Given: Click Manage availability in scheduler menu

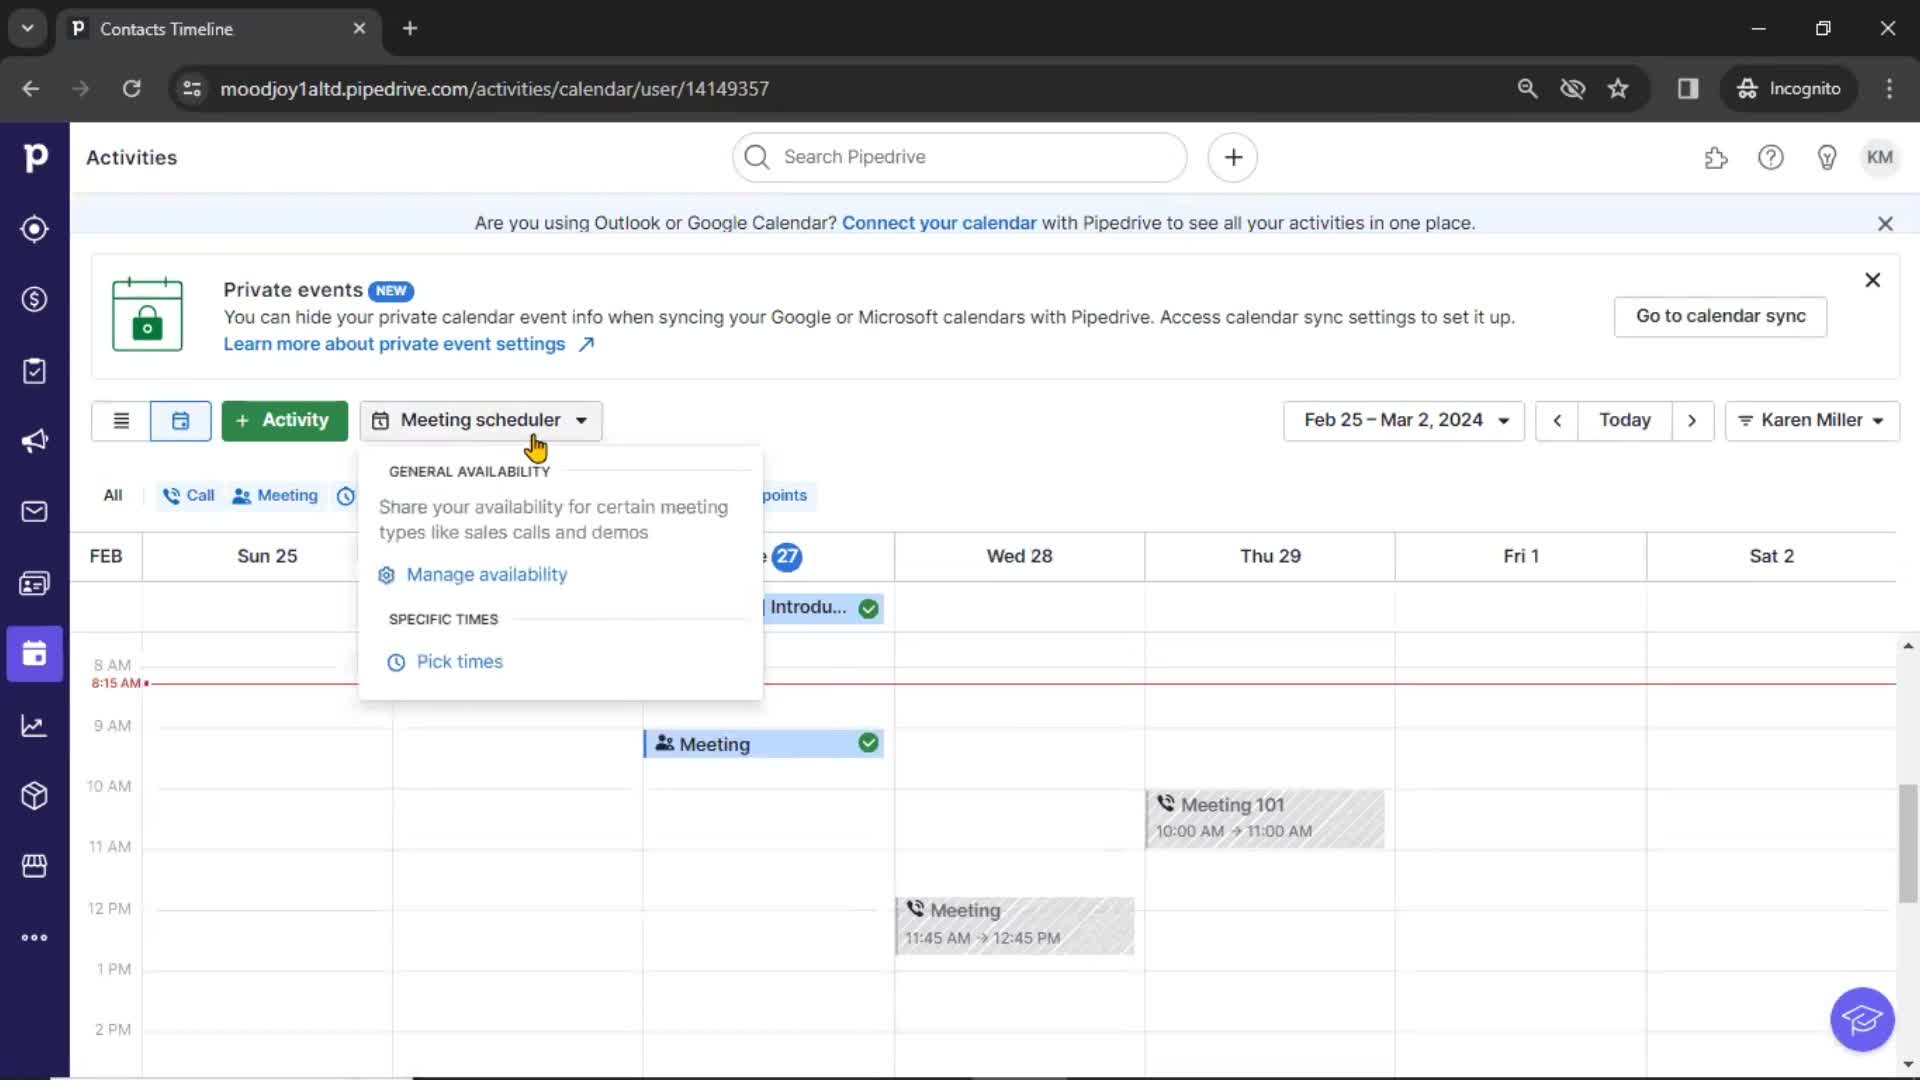Looking at the screenshot, I should (473, 575).
